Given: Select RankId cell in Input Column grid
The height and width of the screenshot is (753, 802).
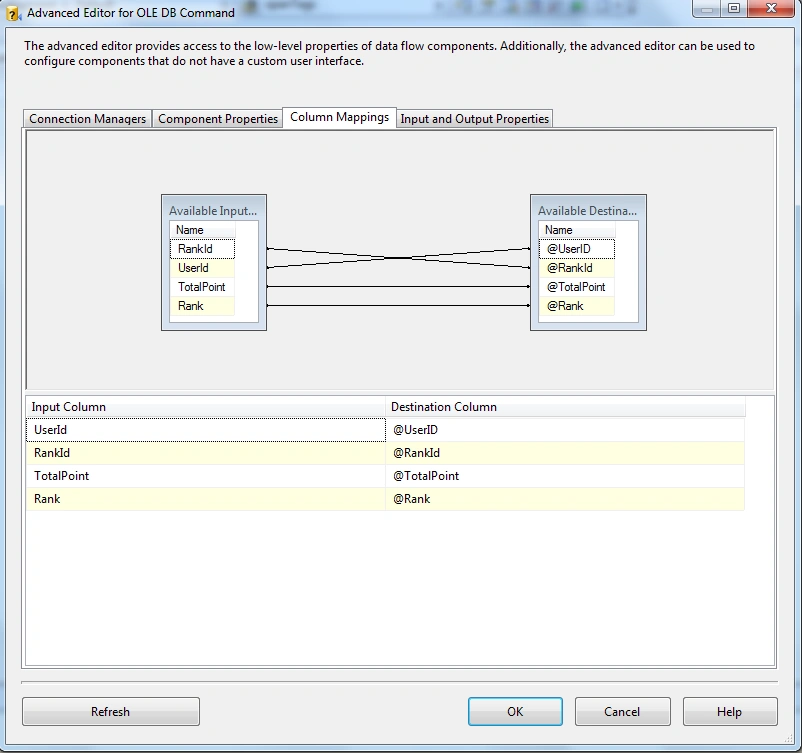Looking at the screenshot, I should (x=206, y=453).
